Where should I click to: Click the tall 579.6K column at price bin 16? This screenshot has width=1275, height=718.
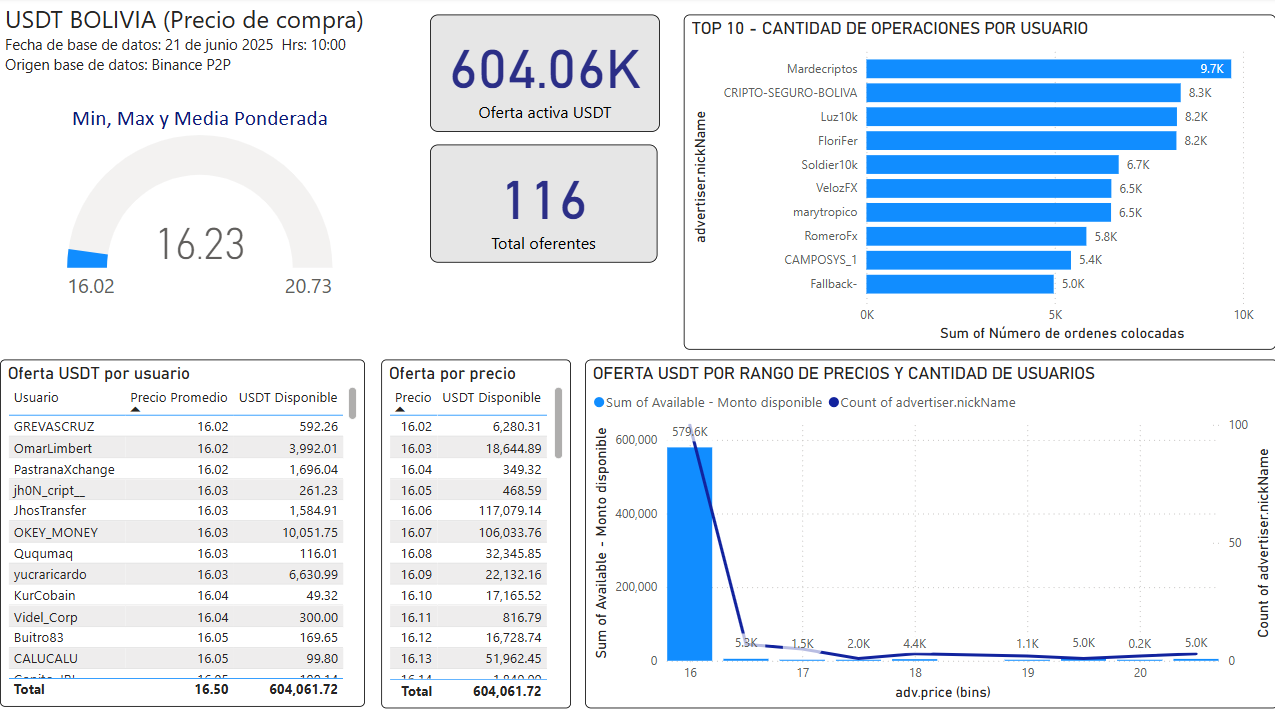(689, 552)
